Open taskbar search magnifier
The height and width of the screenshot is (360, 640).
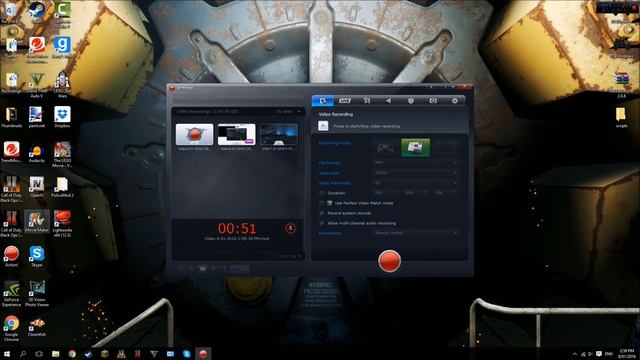23,354
